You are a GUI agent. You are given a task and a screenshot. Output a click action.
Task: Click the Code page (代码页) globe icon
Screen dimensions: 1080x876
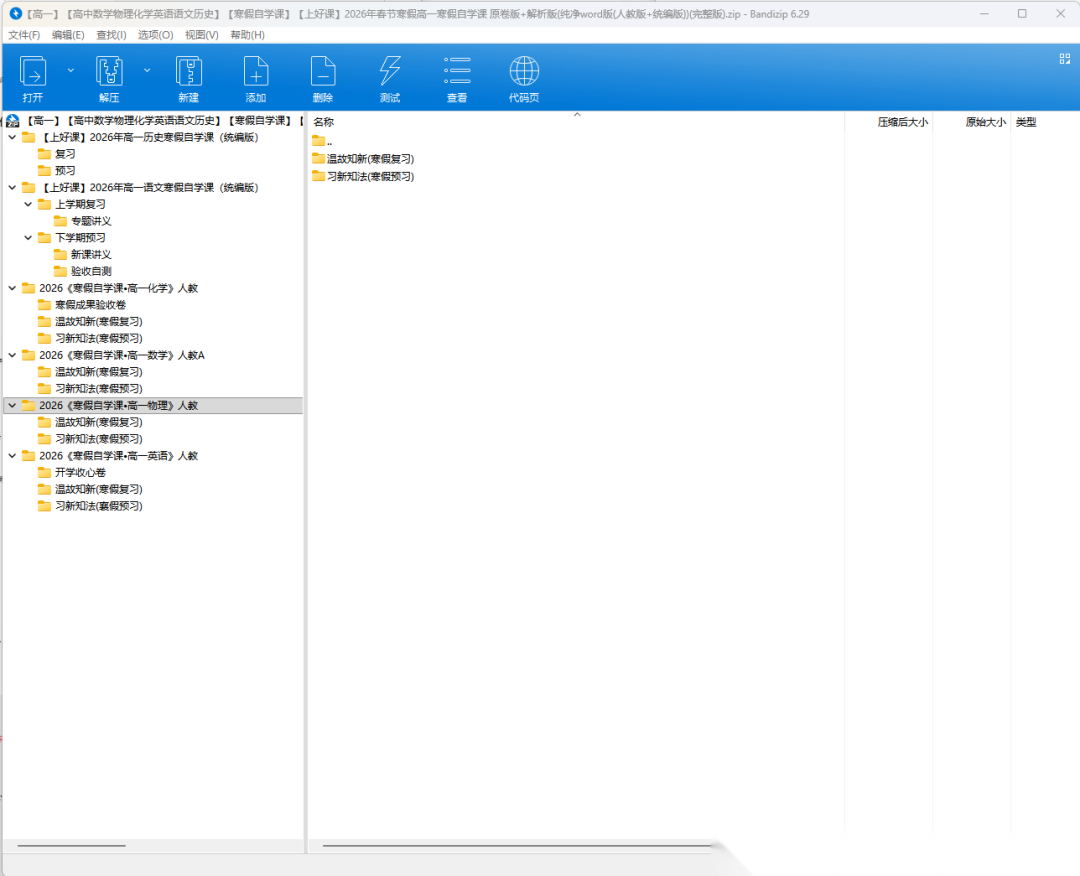524,72
